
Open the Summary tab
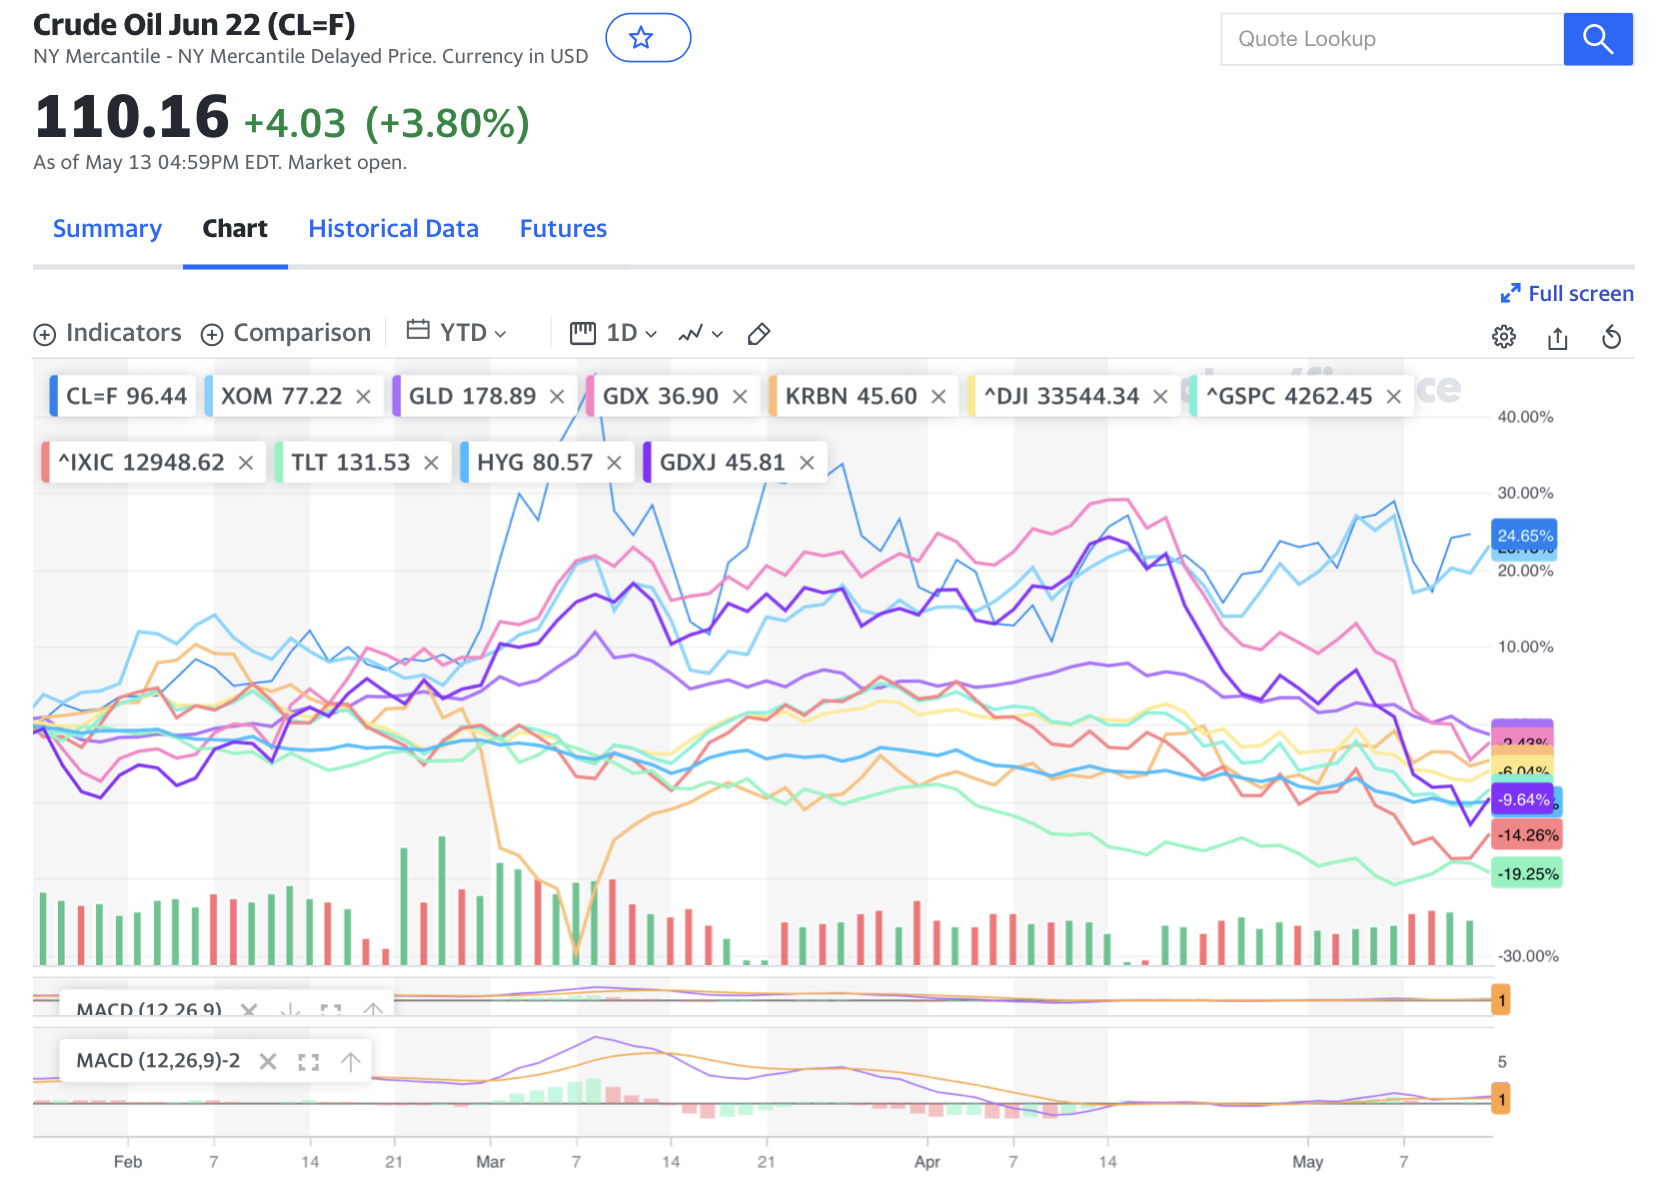coord(107,229)
